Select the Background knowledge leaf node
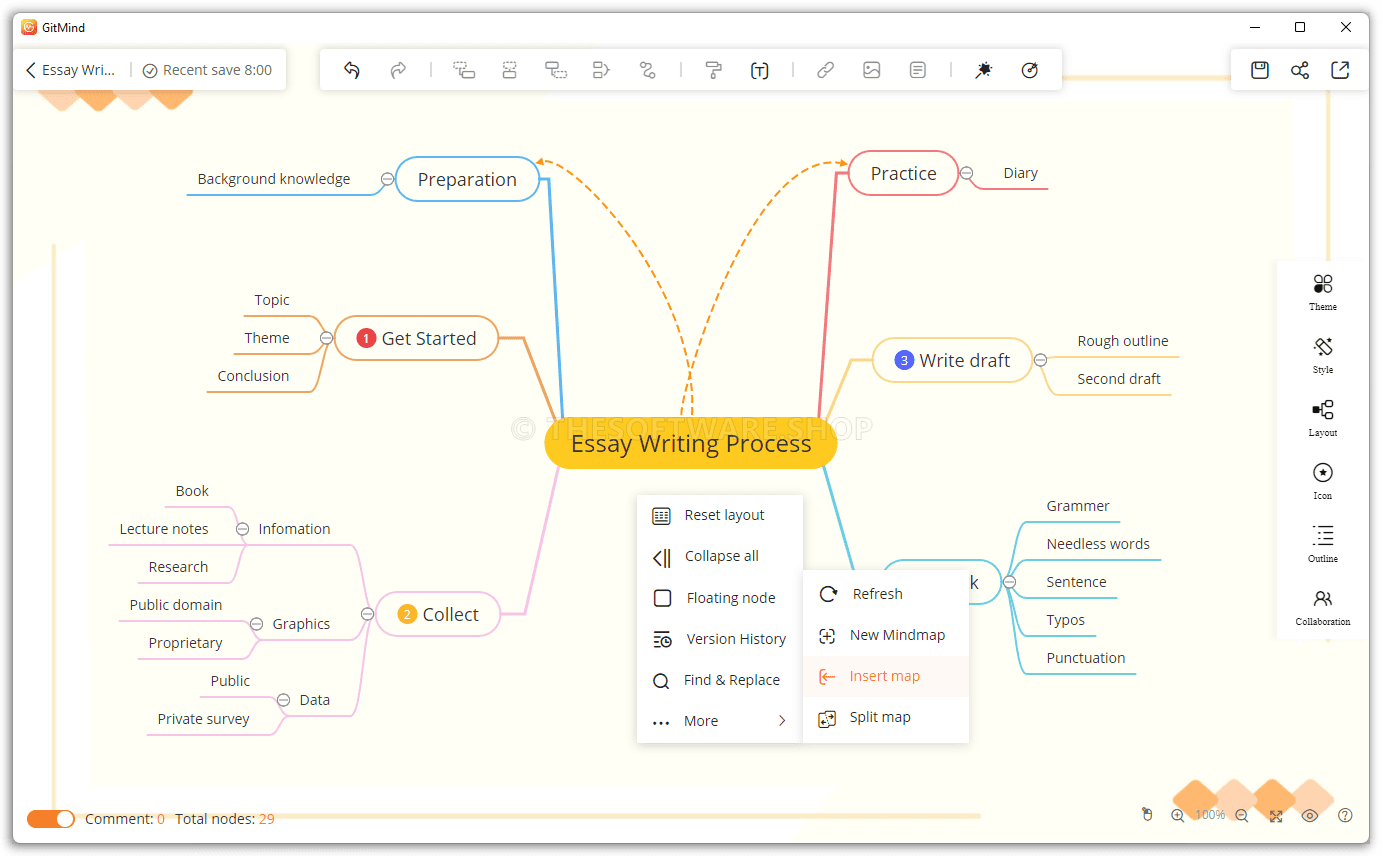The height and width of the screenshot is (856, 1382). (x=274, y=179)
